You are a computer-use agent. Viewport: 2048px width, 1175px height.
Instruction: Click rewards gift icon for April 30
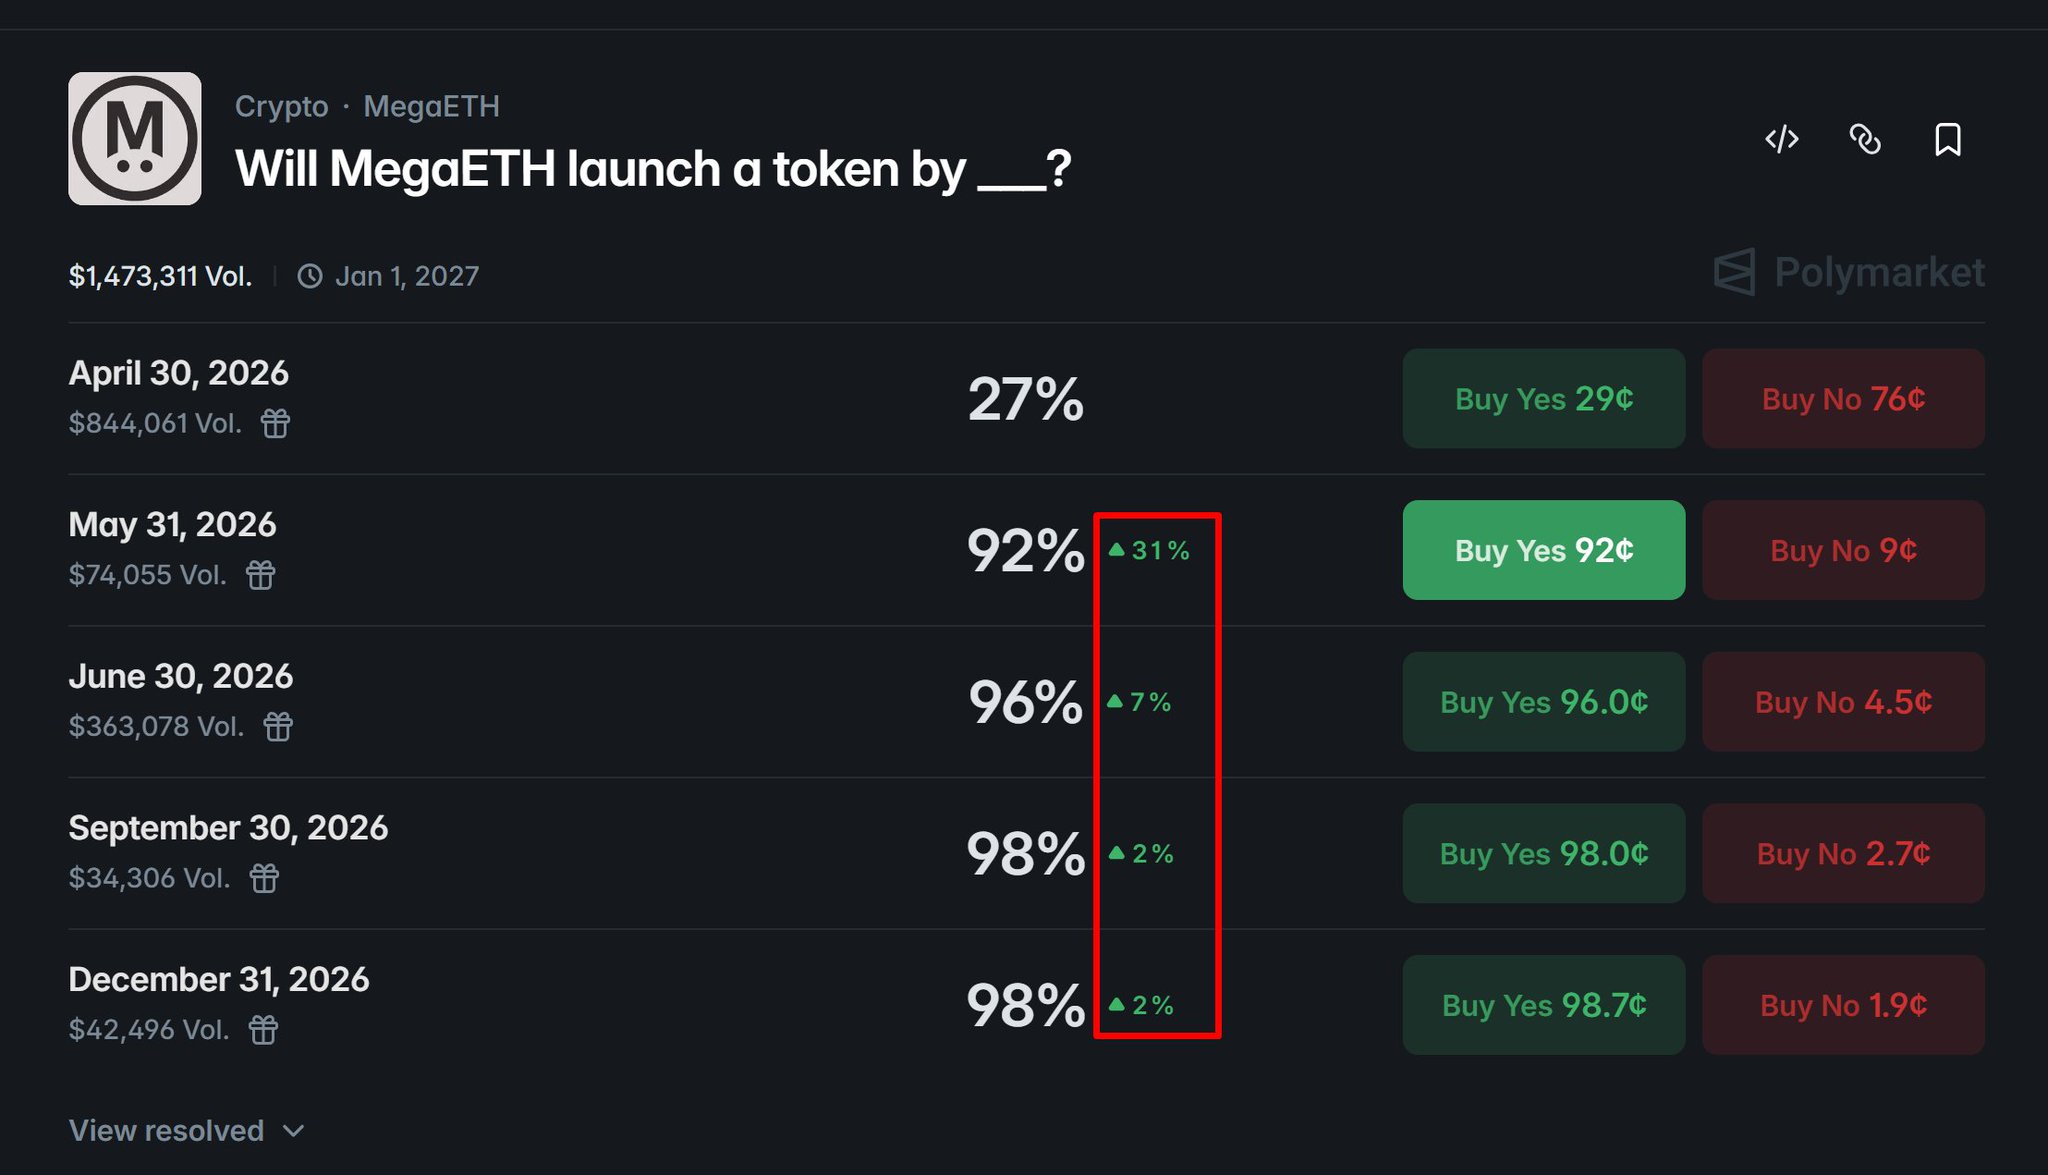(x=275, y=424)
